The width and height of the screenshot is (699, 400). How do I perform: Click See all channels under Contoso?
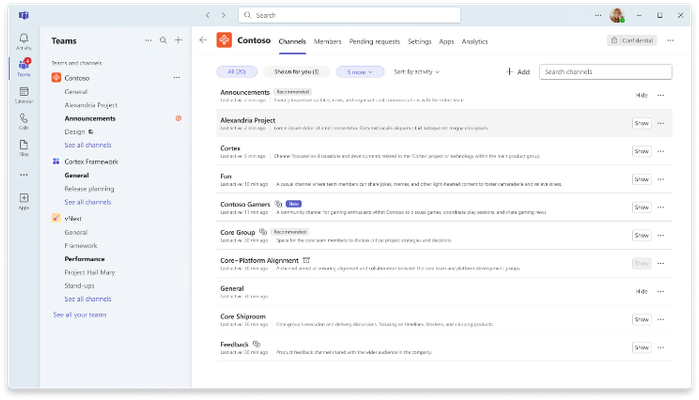[88, 145]
